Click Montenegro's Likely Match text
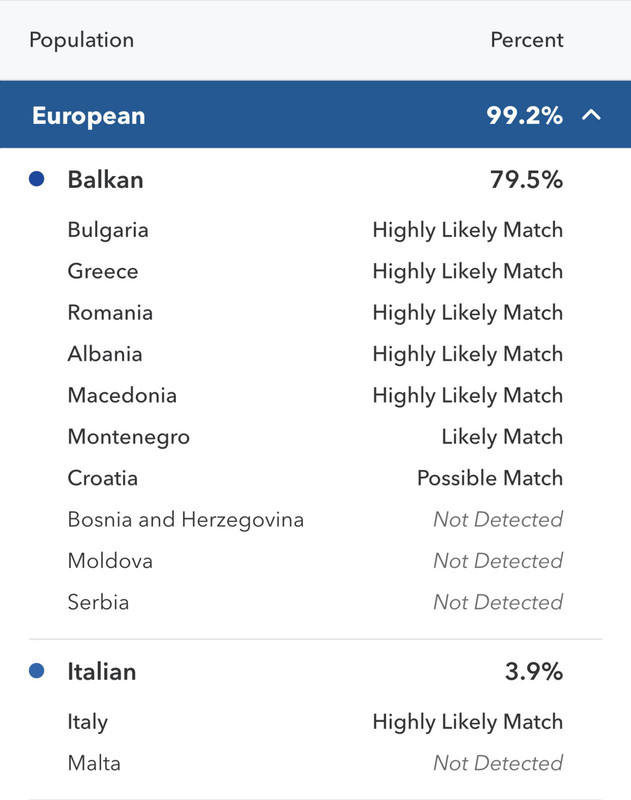 (502, 437)
